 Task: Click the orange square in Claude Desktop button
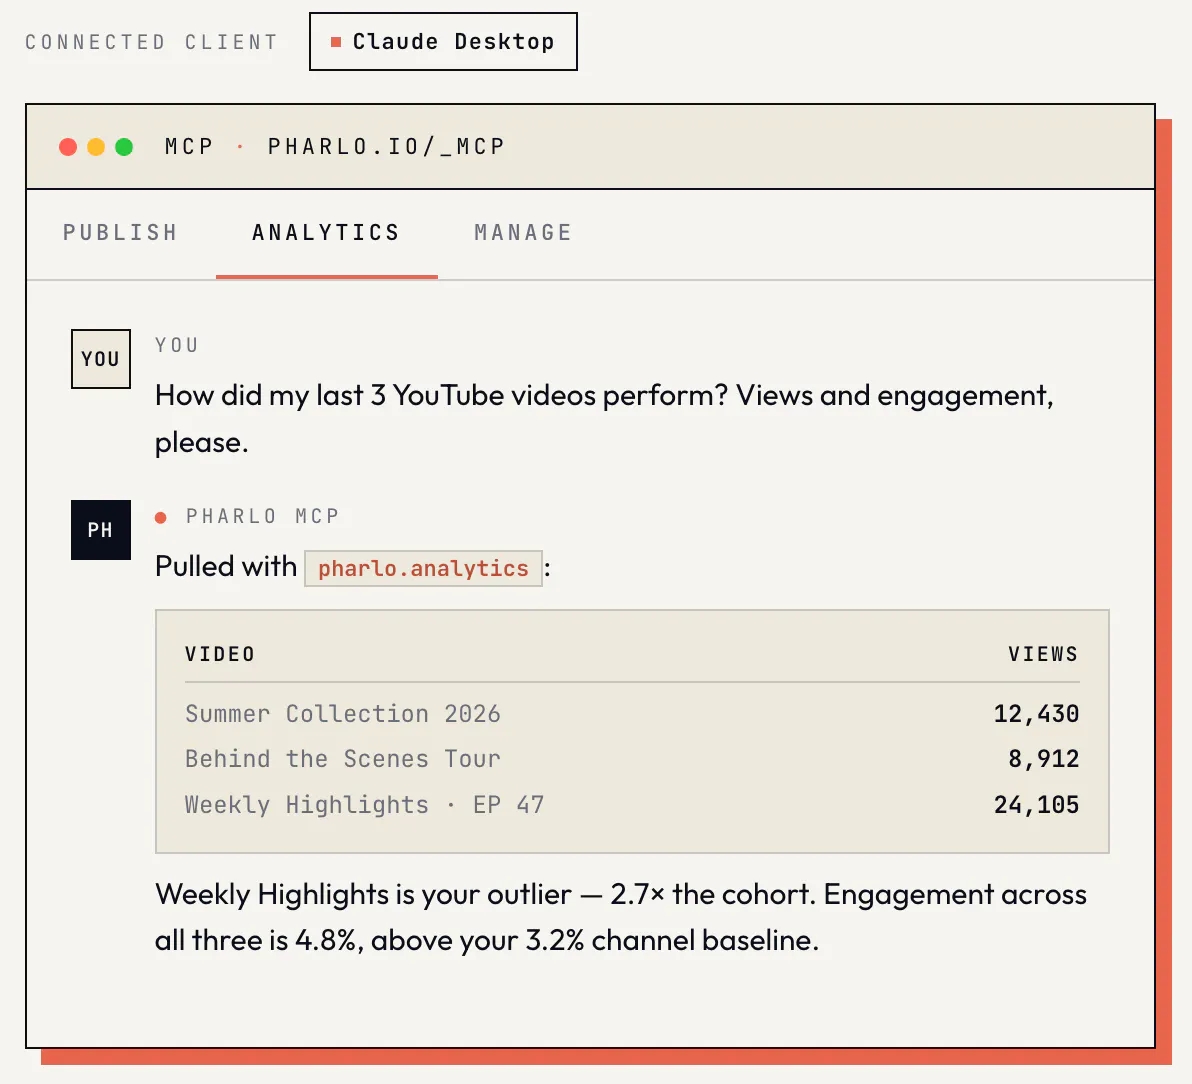coord(336,42)
